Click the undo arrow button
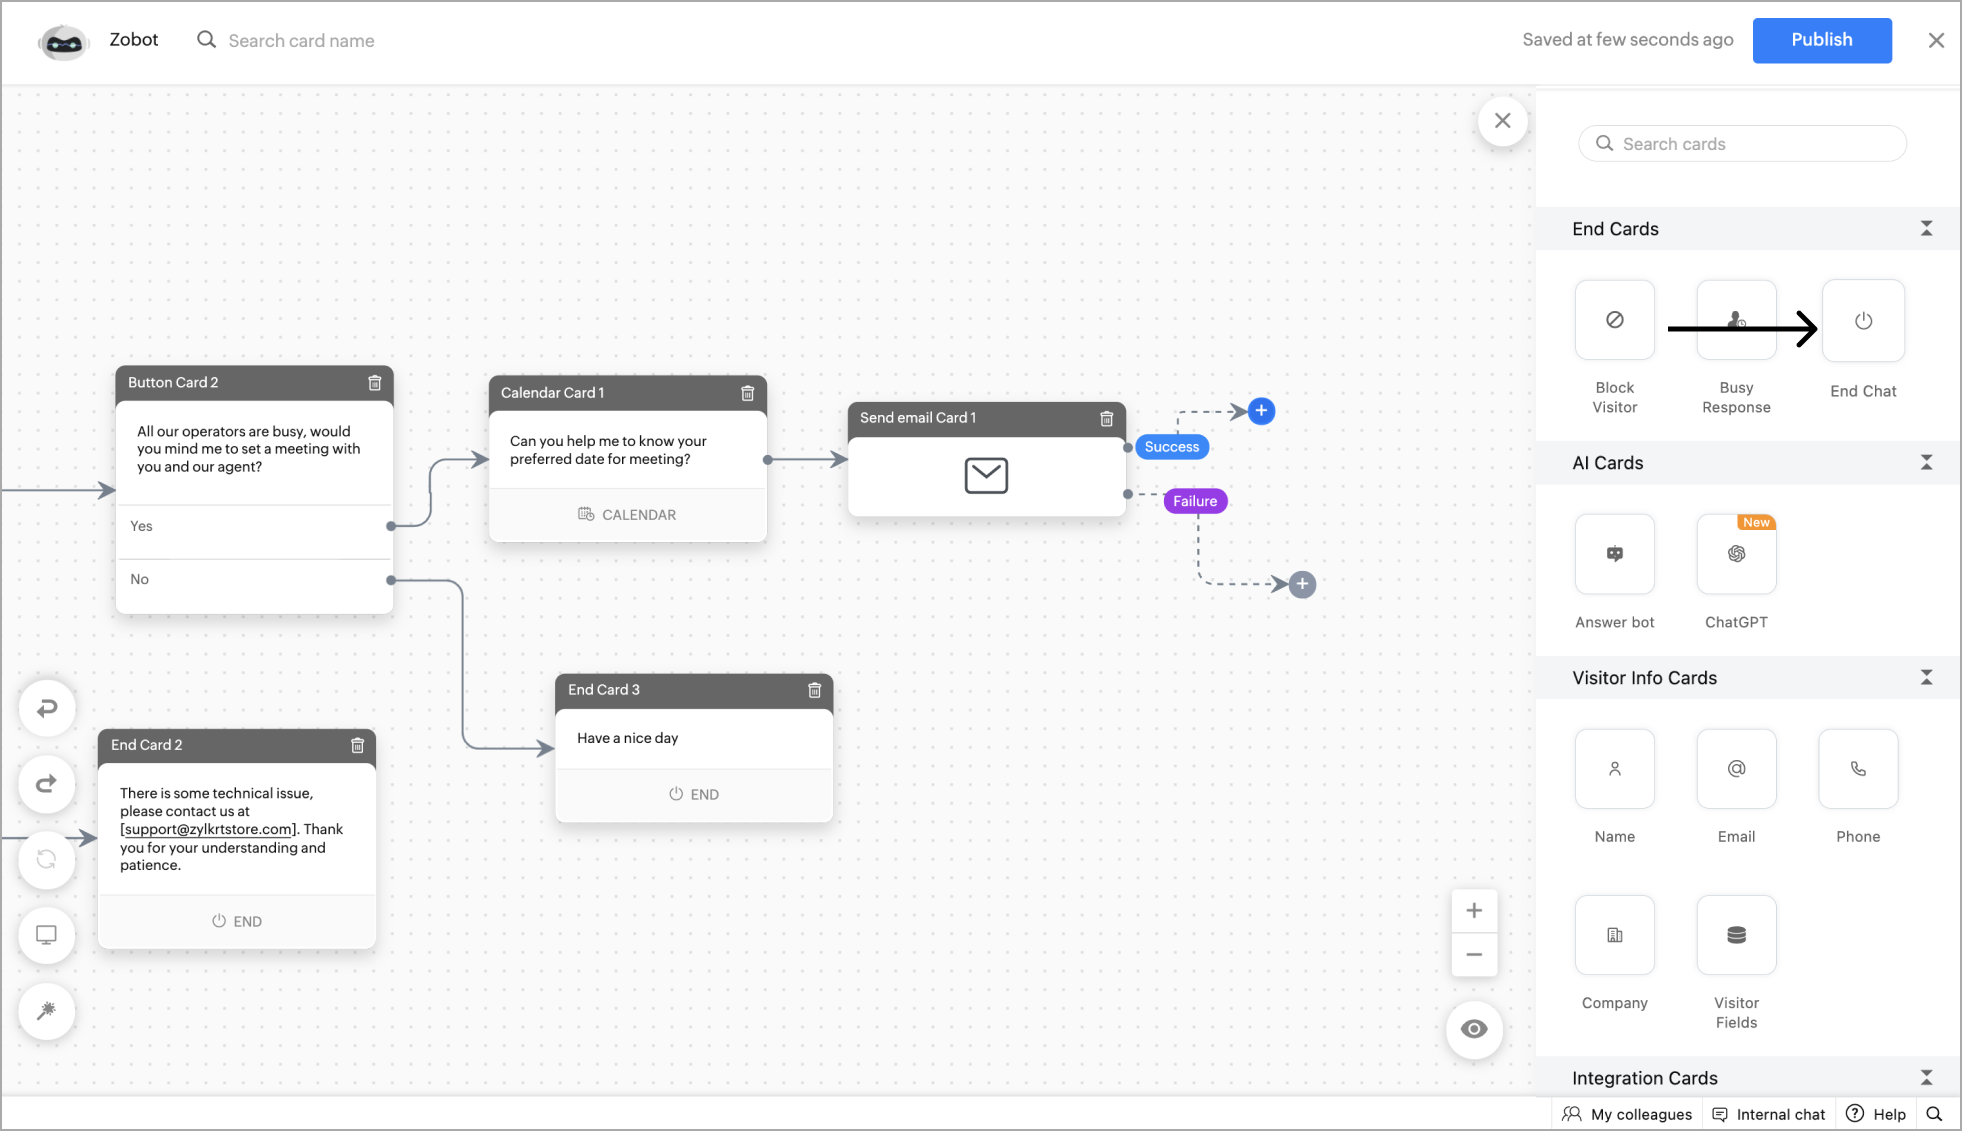 click(47, 709)
